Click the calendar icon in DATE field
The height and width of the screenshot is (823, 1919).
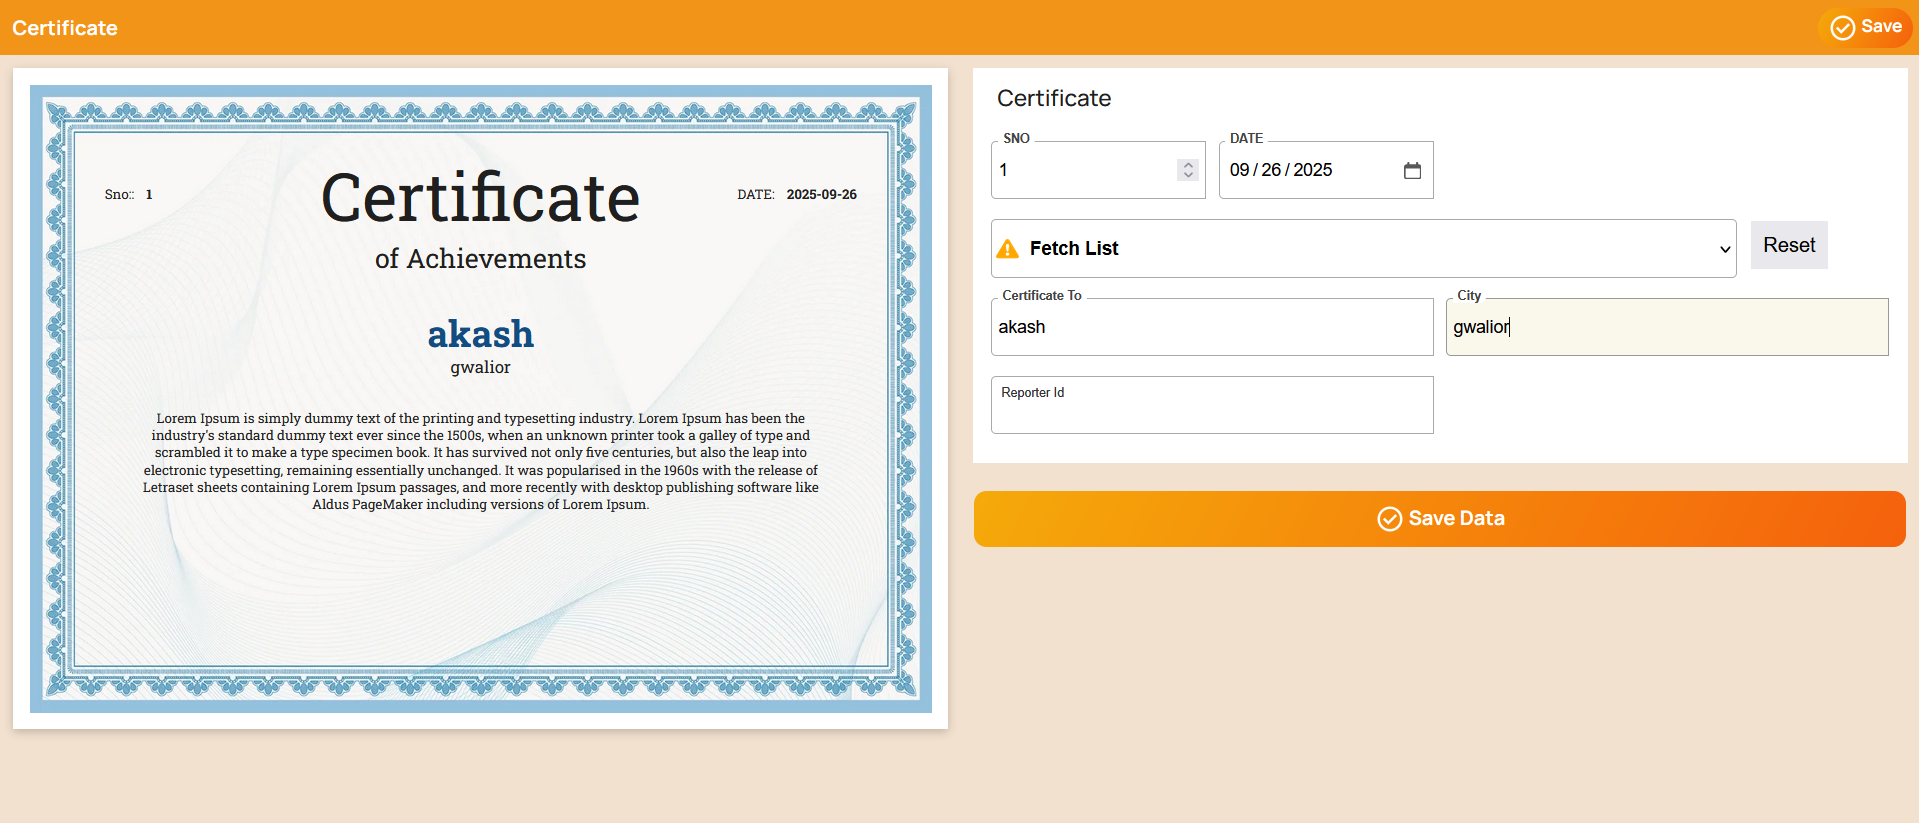coord(1412,171)
